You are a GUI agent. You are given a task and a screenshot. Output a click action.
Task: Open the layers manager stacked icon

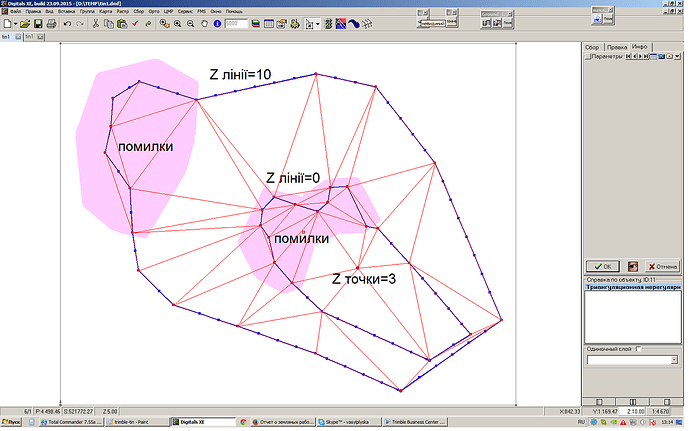coord(255,24)
